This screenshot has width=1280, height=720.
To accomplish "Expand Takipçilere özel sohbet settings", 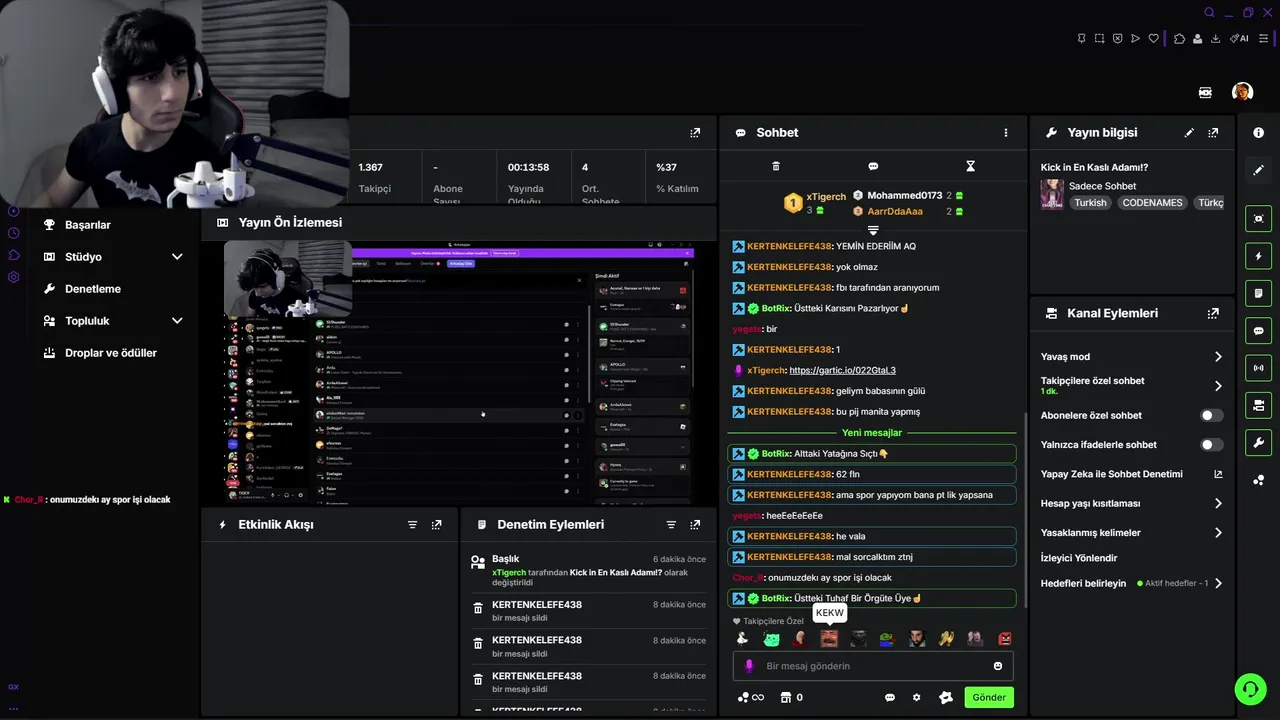I will (x=1217, y=386).
